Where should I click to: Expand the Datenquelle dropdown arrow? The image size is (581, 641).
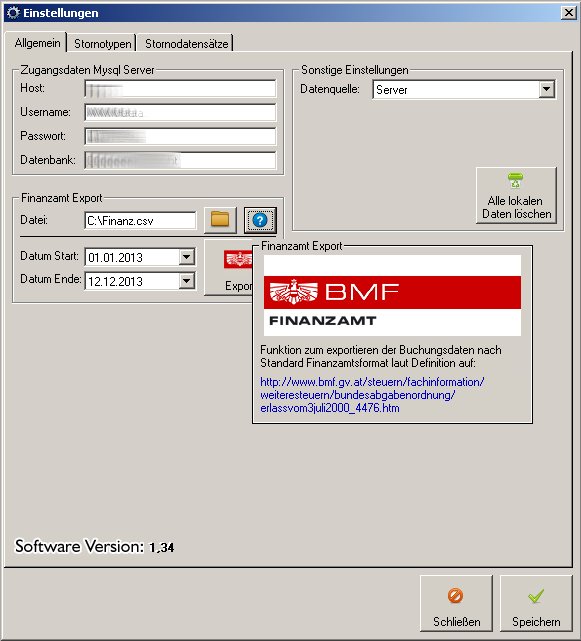tap(546, 89)
